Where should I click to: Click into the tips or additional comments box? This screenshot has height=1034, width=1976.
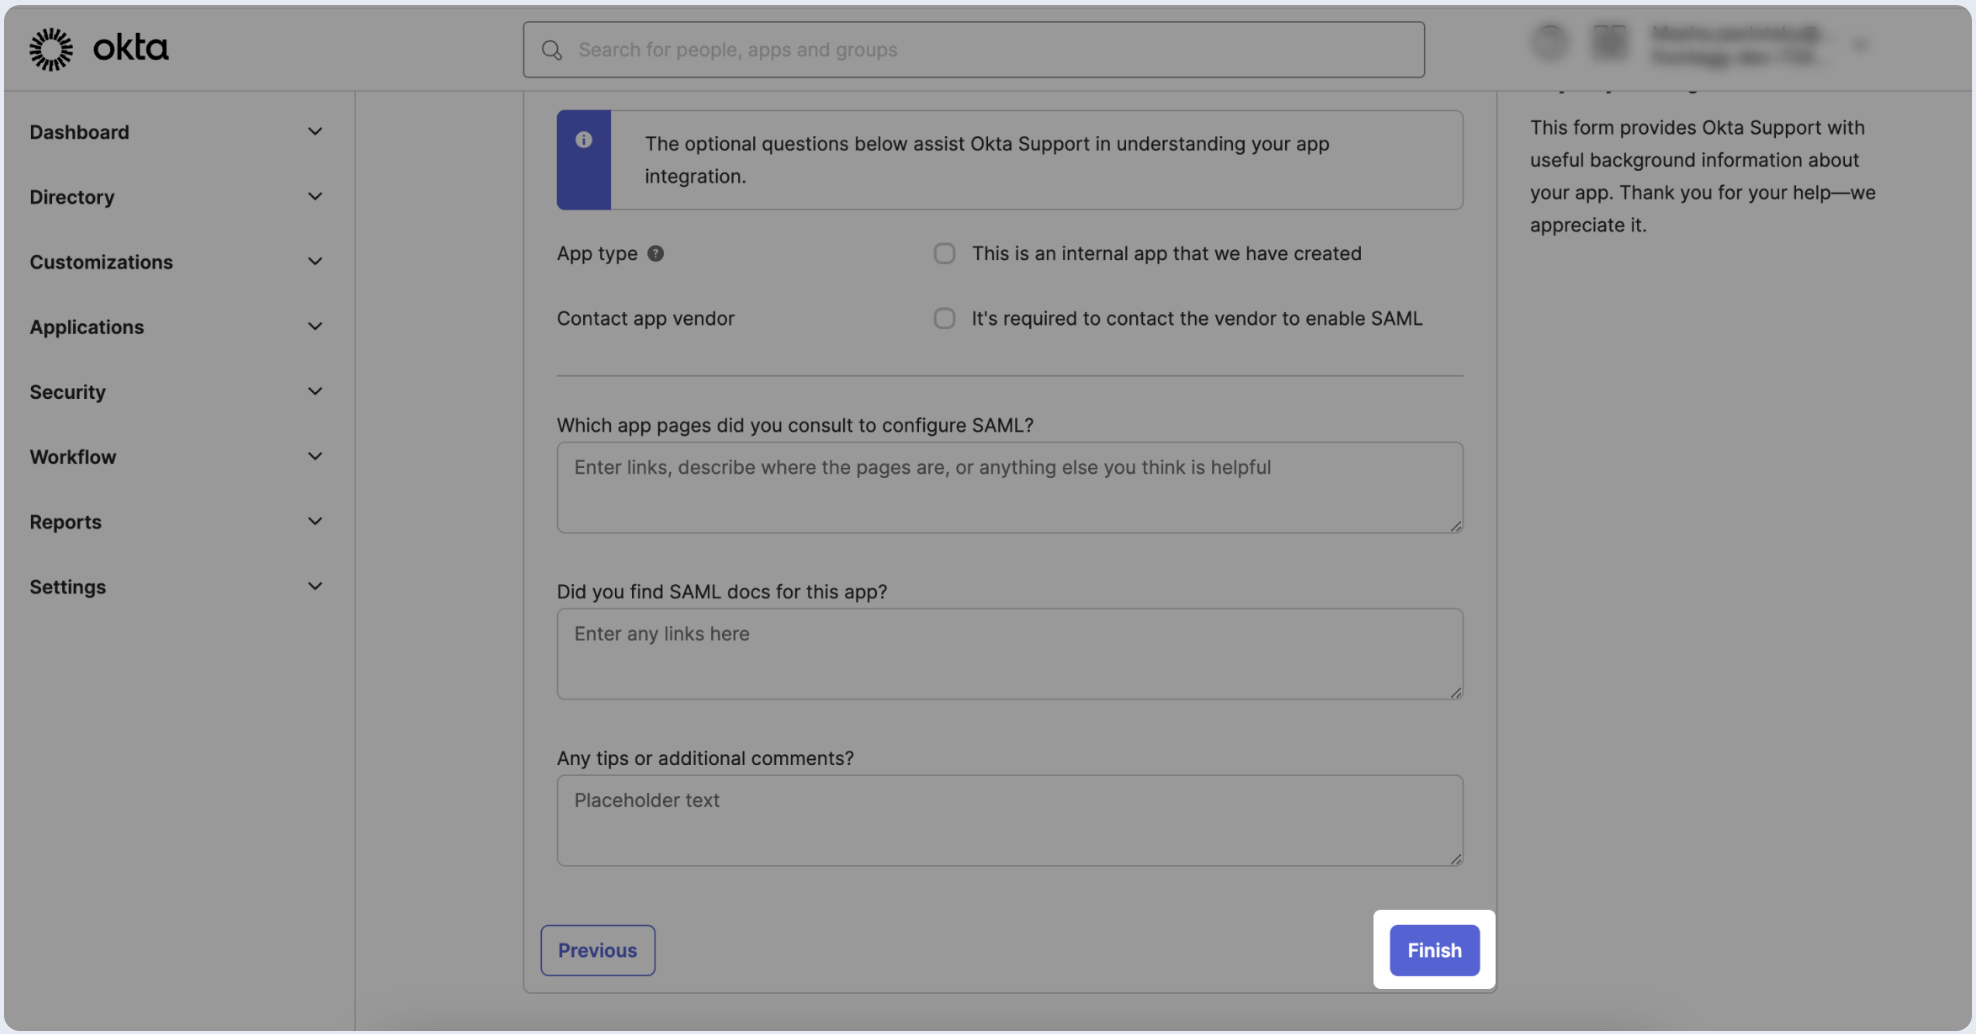pos(1009,820)
